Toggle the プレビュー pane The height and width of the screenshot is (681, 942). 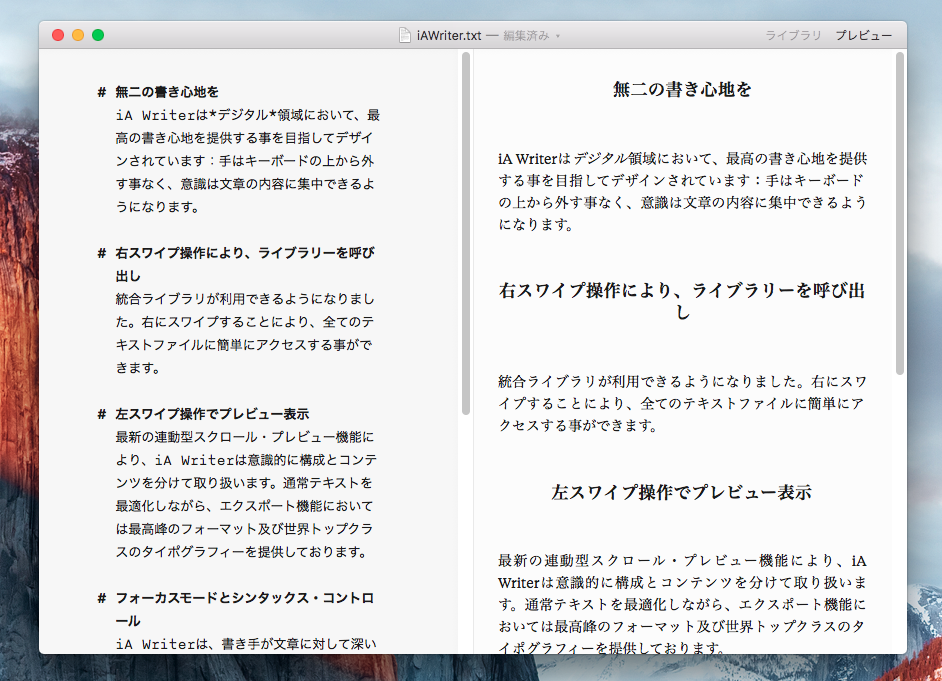864,35
